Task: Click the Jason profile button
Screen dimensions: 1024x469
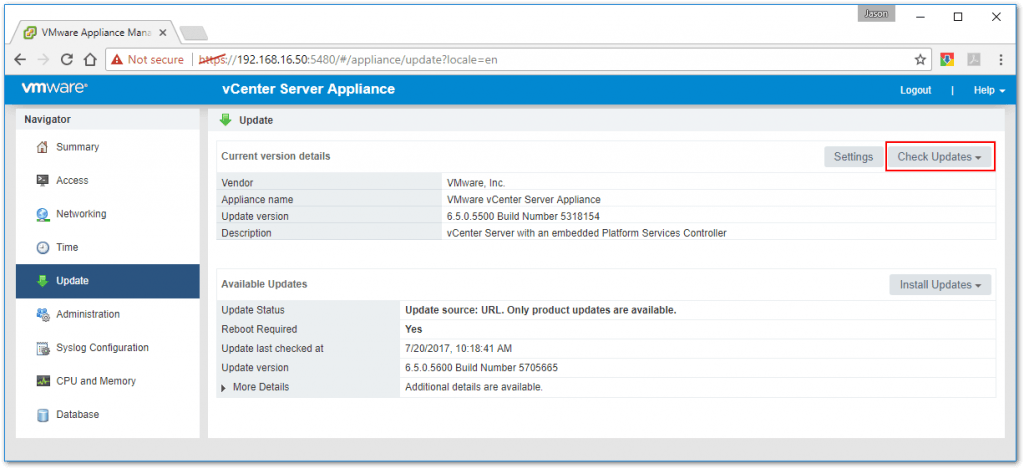Action: [x=876, y=14]
